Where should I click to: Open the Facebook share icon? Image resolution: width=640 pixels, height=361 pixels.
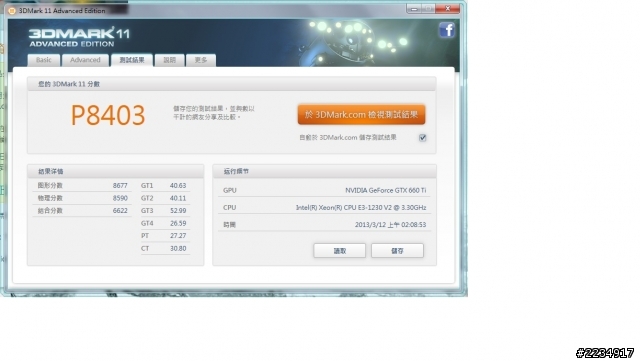[447, 30]
